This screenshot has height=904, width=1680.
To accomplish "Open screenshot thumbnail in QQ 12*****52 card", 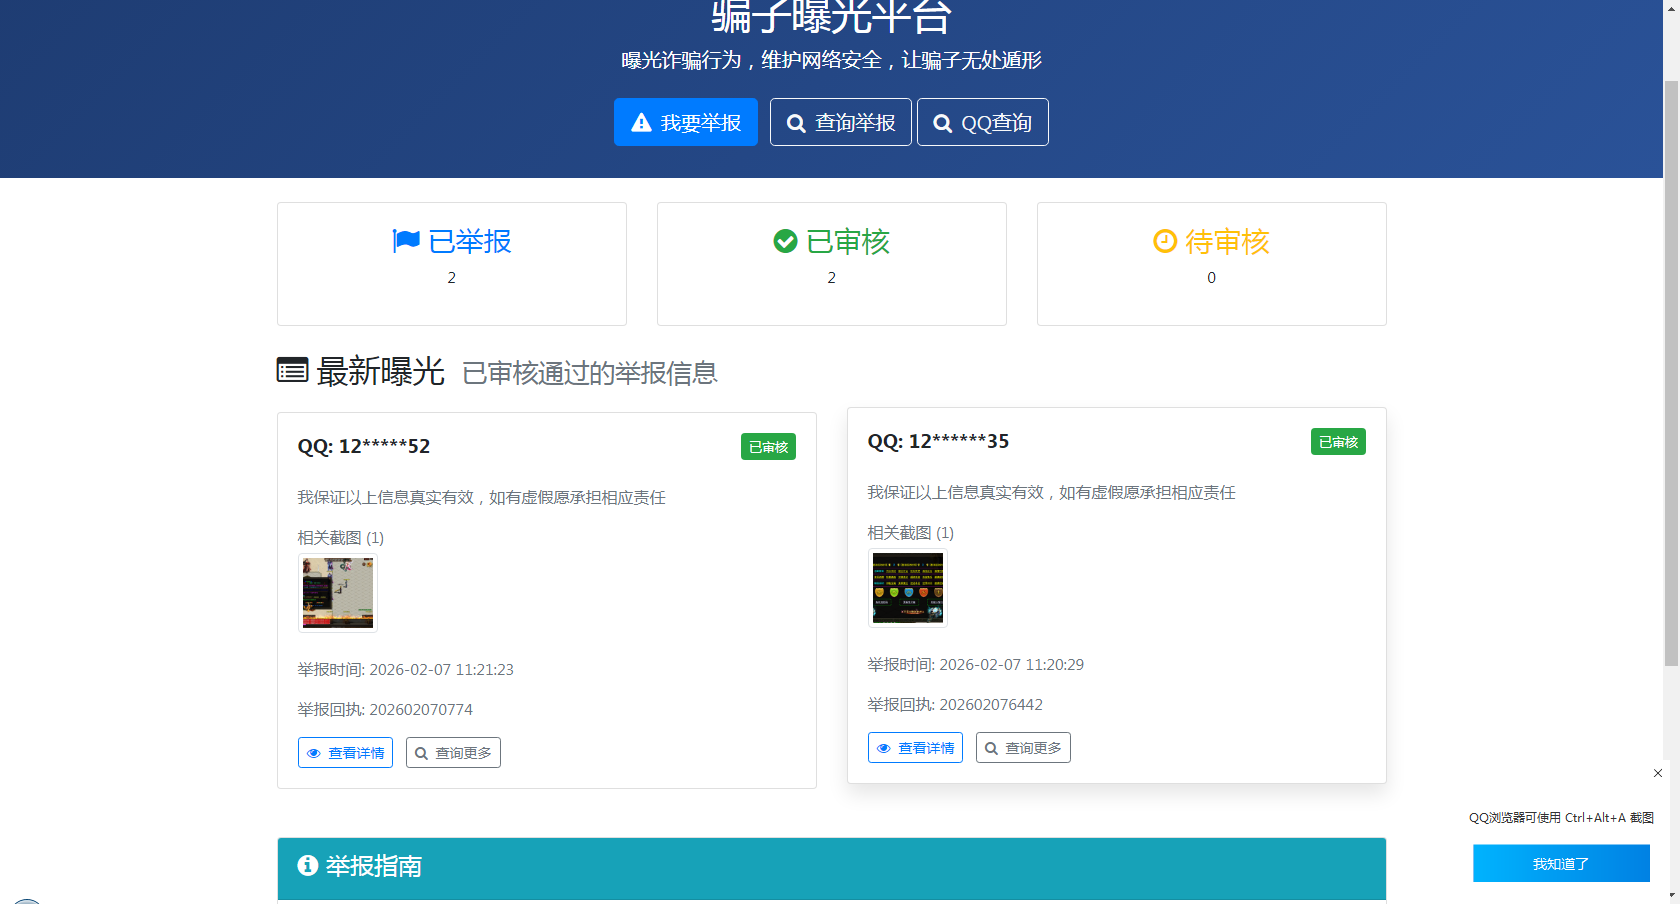I will pyautogui.click(x=338, y=593).
